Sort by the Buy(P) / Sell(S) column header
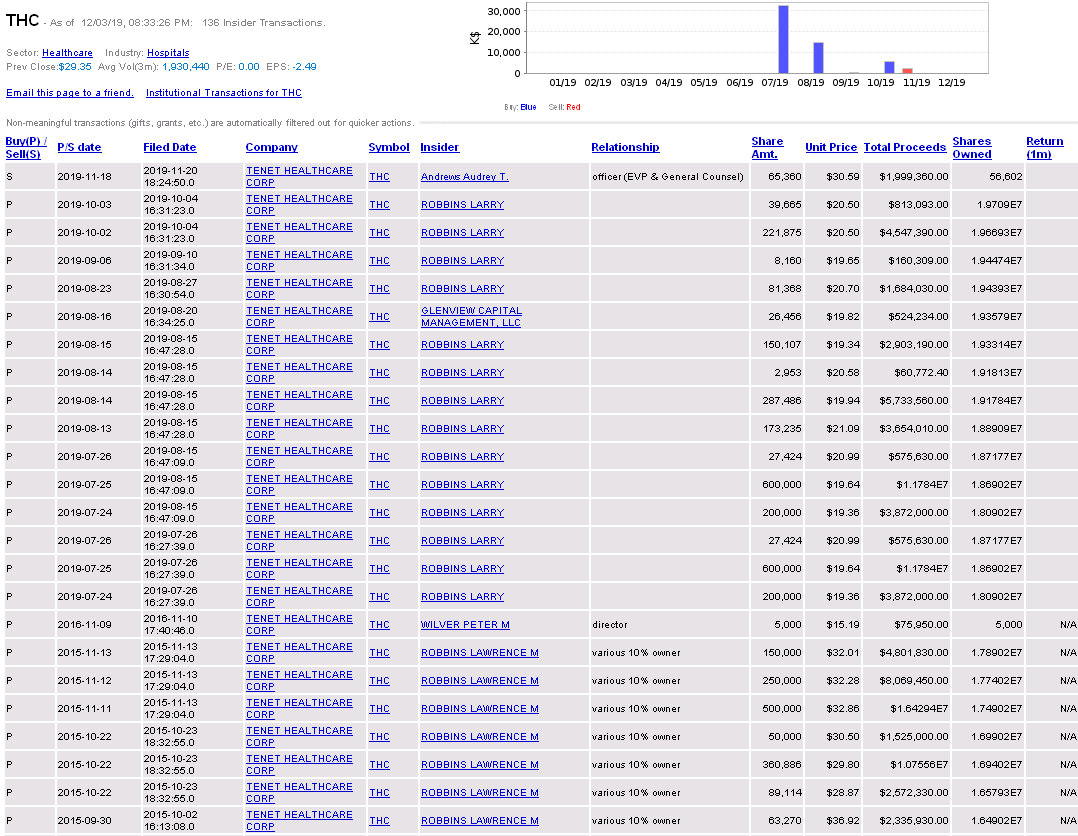The image size is (1078, 836). tap(26, 148)
